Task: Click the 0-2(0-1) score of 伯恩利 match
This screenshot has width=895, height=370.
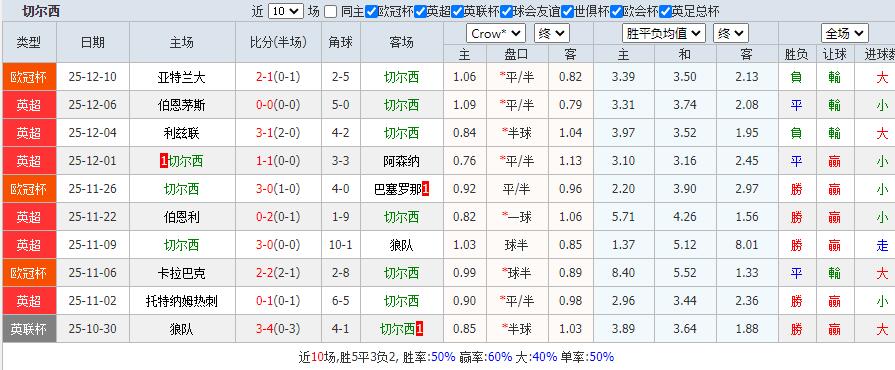Action: (x=279, y=217)
